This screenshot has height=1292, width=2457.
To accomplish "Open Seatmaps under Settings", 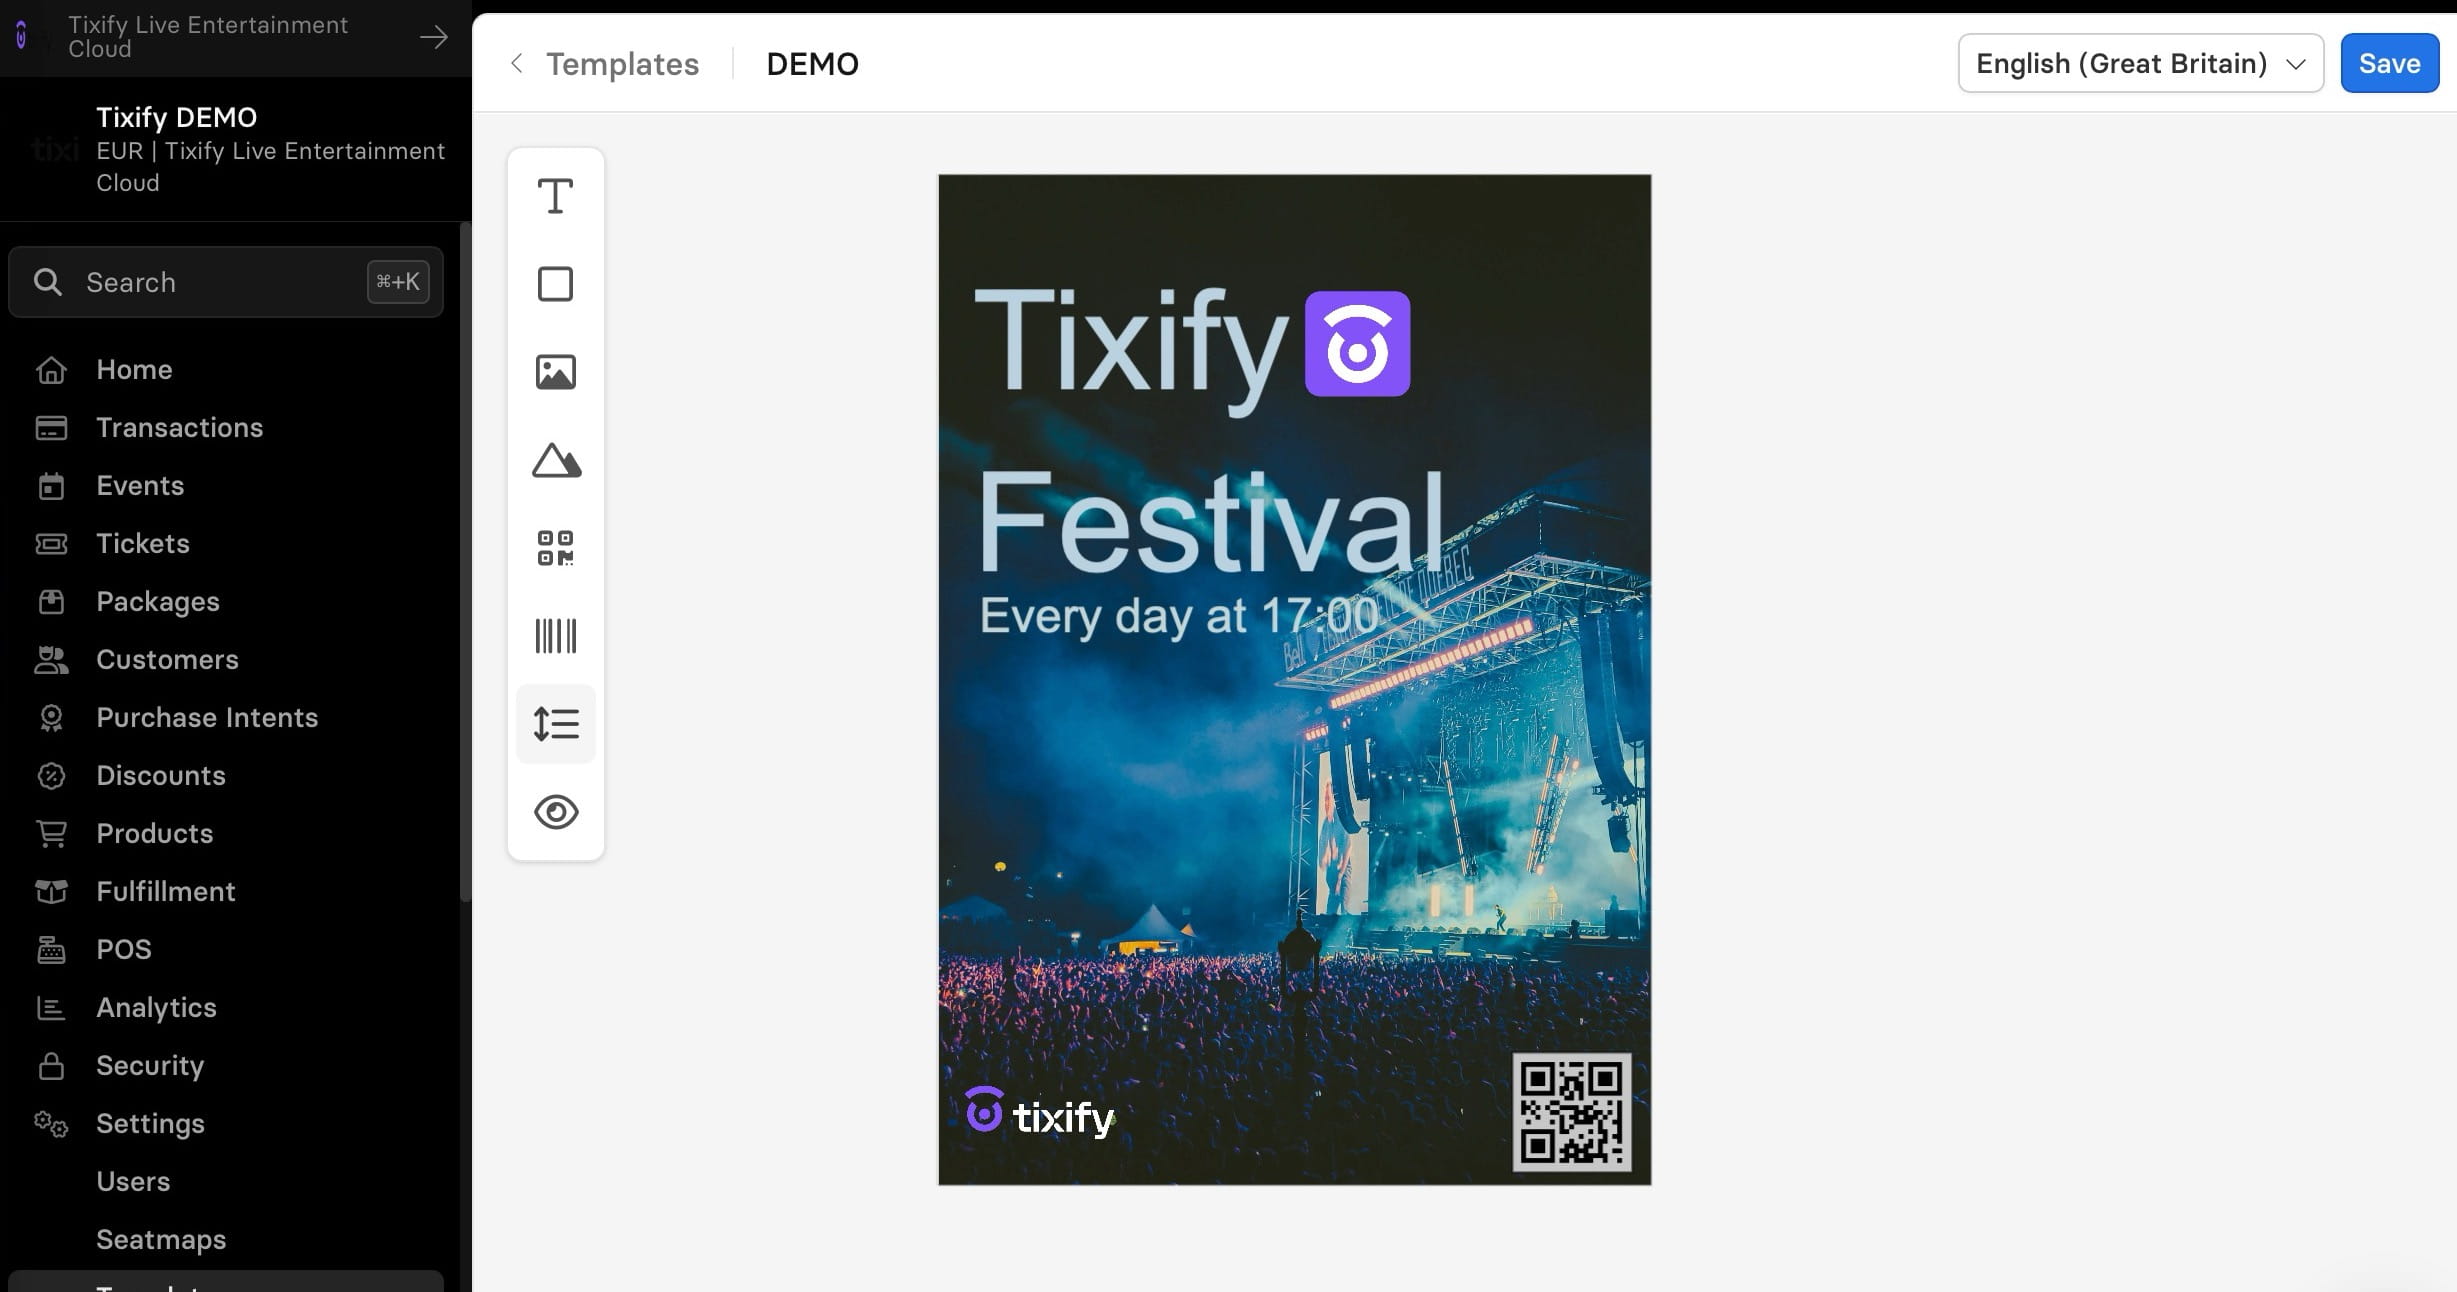I will [161, 1240].
